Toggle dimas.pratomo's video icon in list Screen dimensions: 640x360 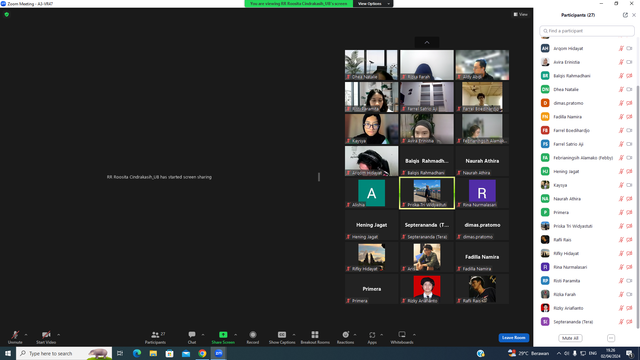click(629, 103)
